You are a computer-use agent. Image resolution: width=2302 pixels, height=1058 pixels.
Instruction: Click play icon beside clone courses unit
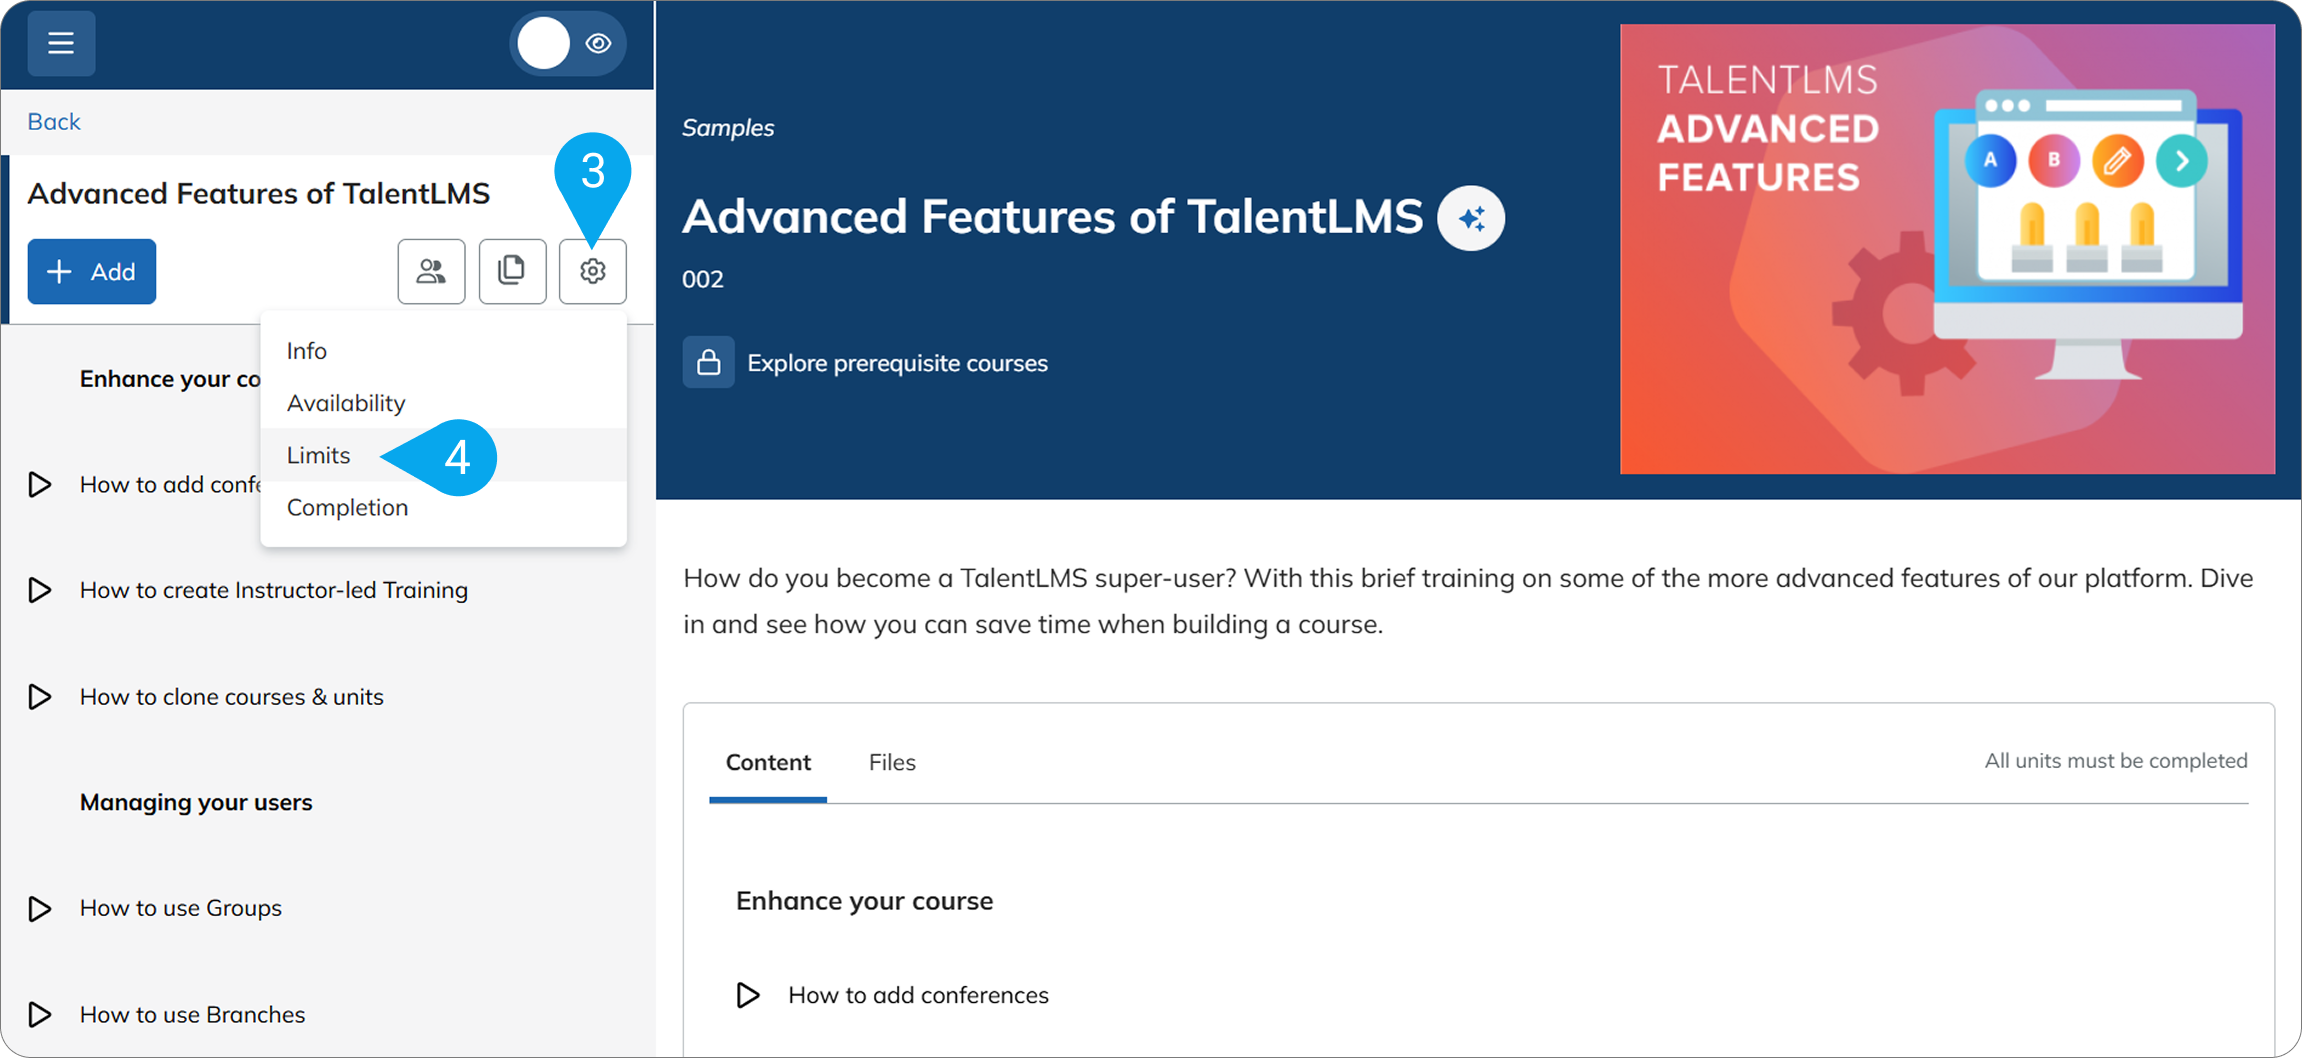(40, 697)
